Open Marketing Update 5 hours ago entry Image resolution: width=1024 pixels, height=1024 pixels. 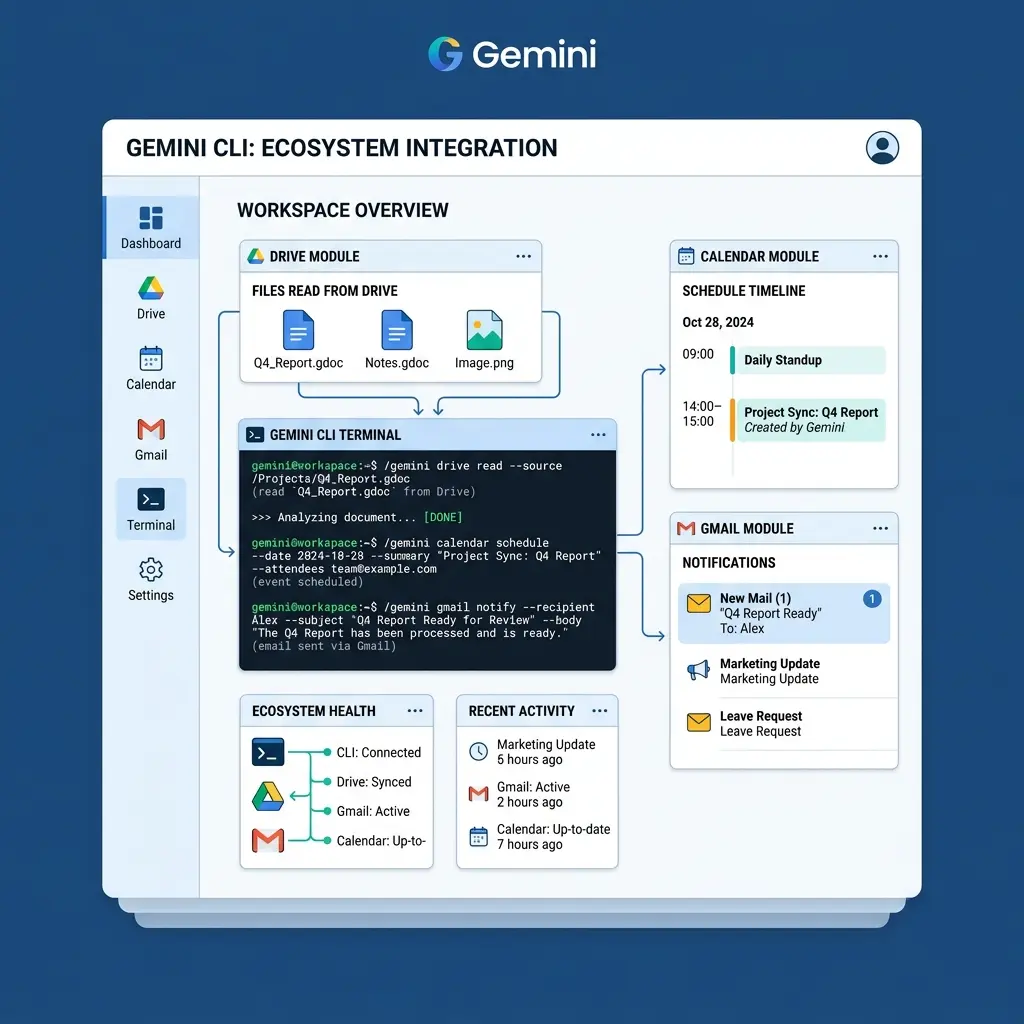546,752
